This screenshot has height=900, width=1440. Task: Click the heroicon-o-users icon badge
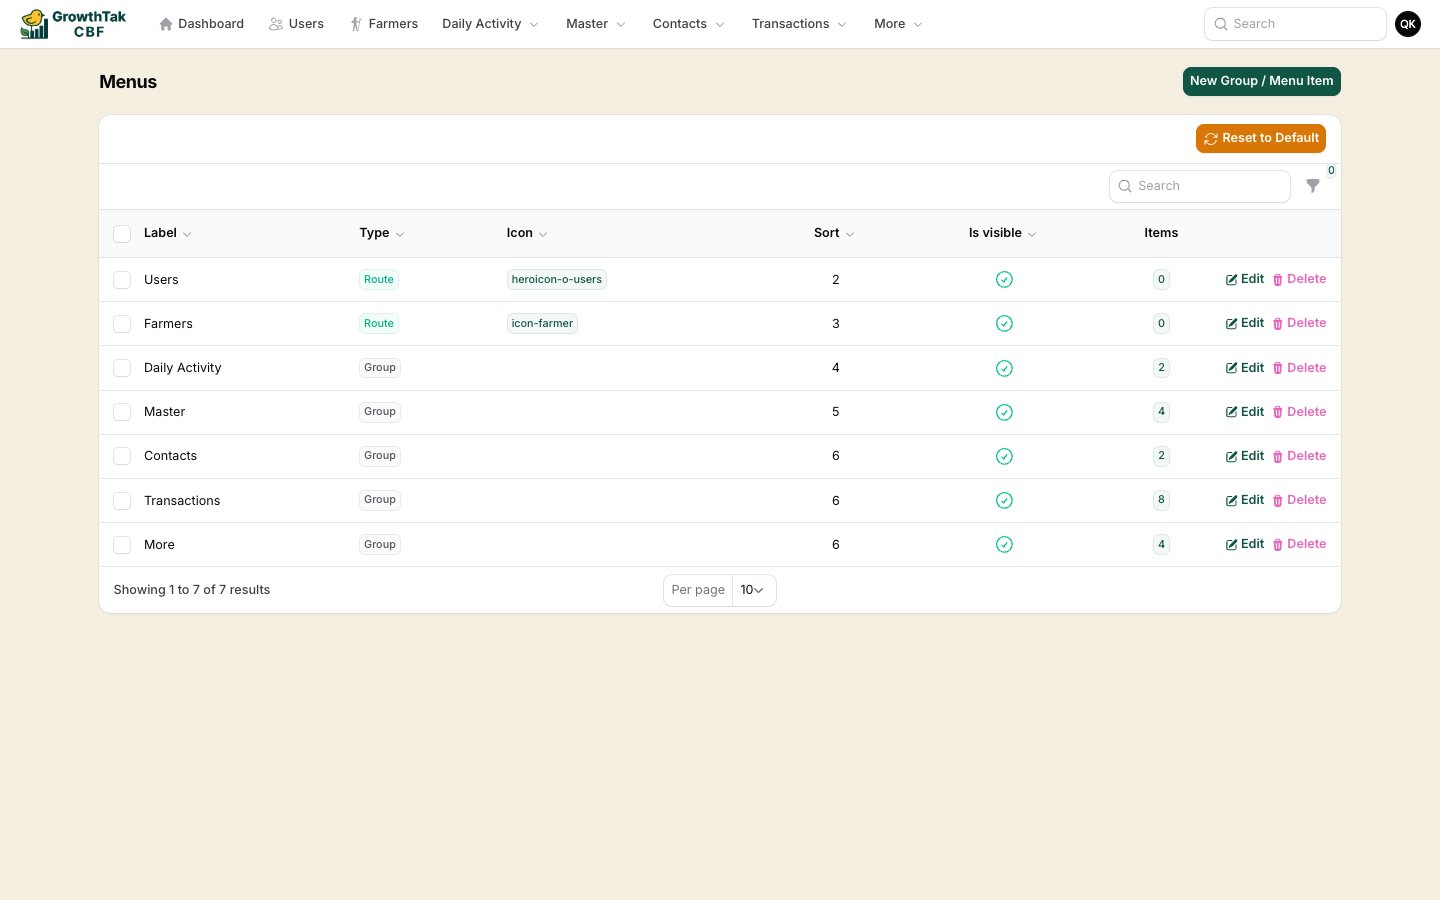pos(557,280)
